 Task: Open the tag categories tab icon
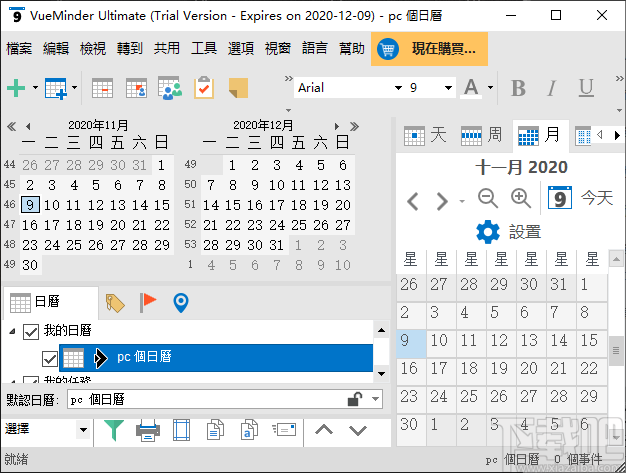pyautogui.click(x=115, y=303)
